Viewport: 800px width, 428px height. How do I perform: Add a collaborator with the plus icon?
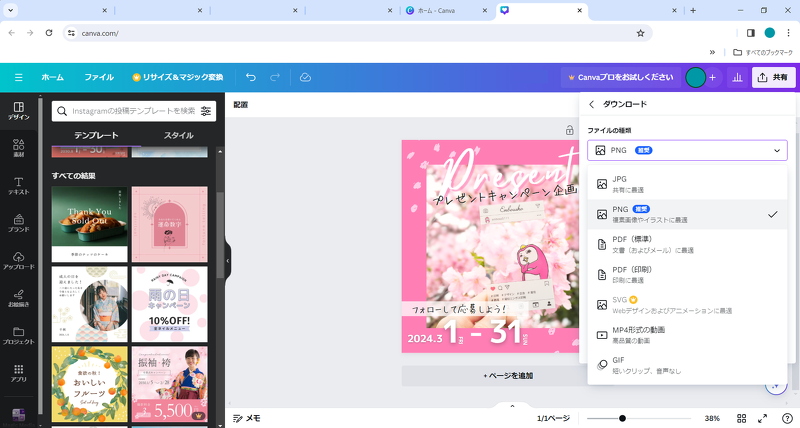tap(712, 78)
